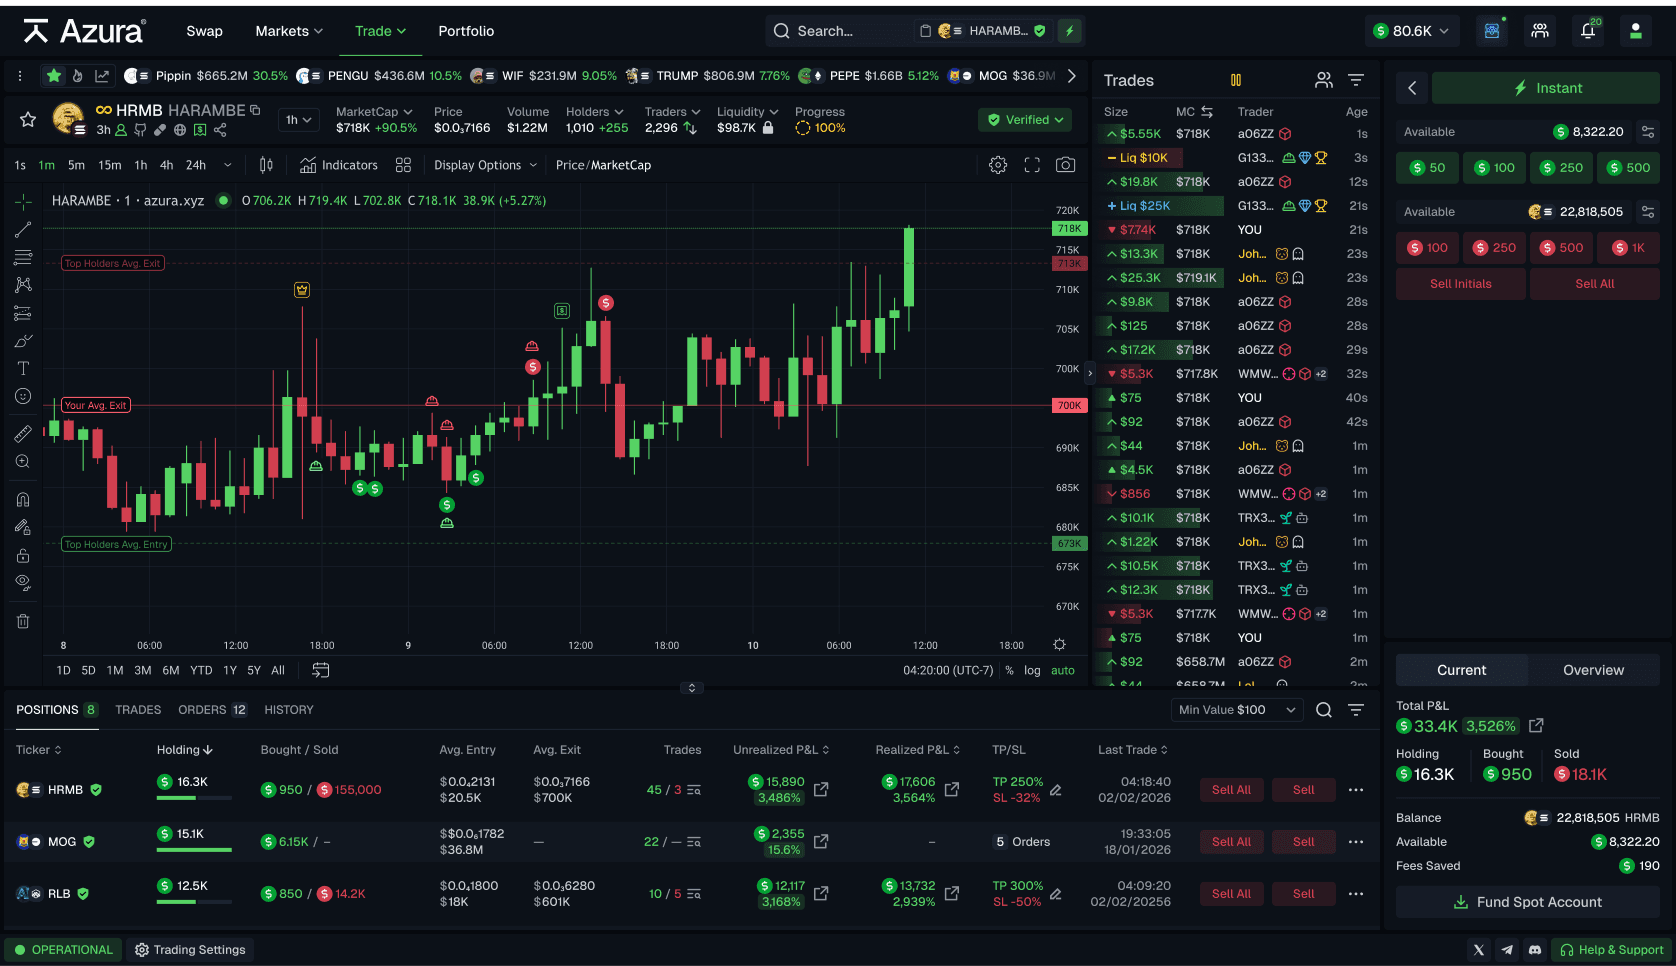Buy with the $250 quick amount

pyautogui.click(x=1561, y=168)
